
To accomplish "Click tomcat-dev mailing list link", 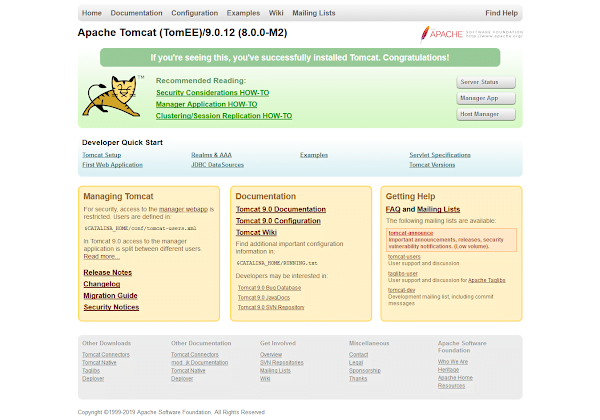I will 402,290.
